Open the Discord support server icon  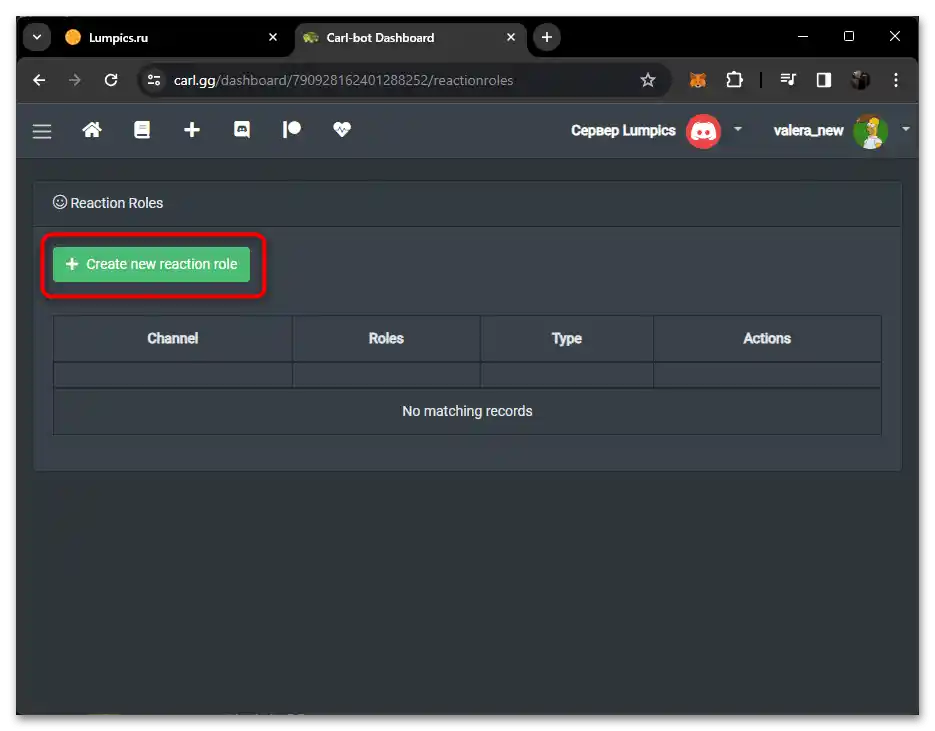tap(242, 129)
